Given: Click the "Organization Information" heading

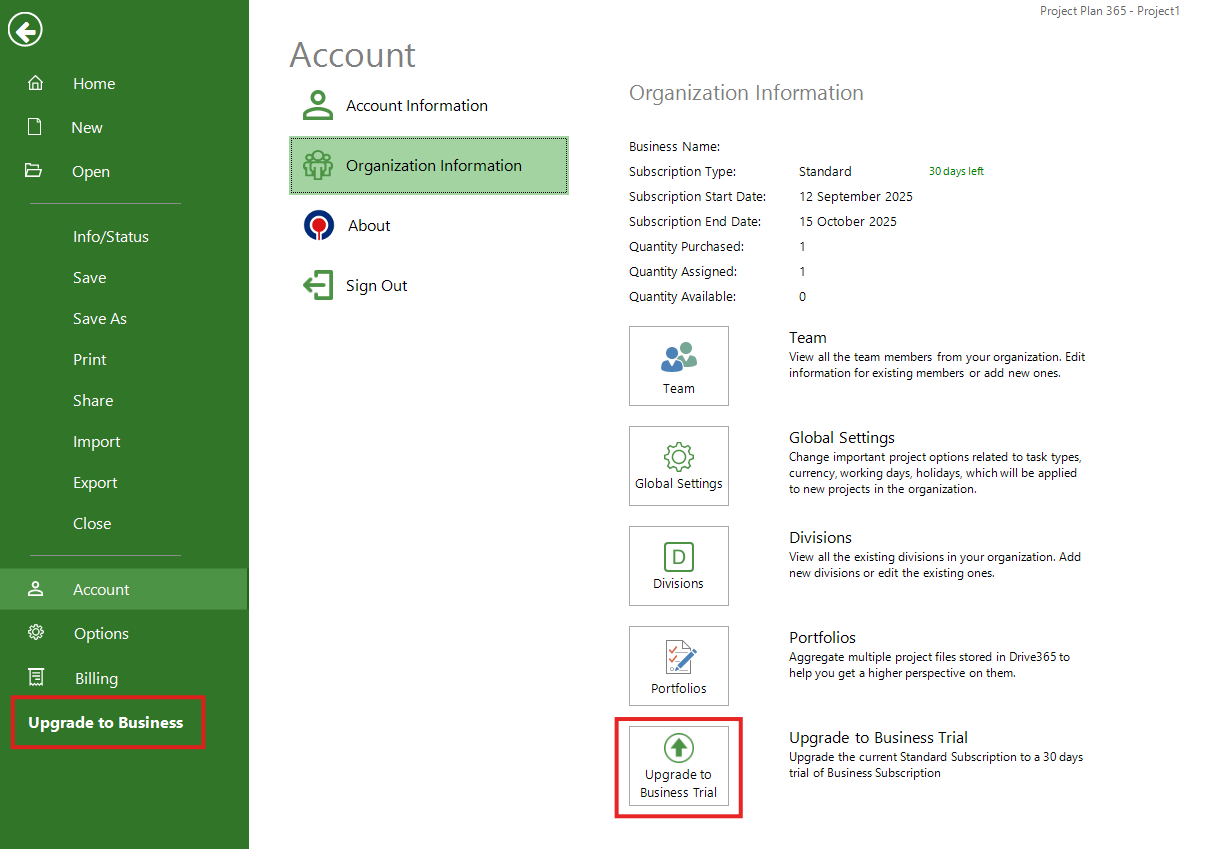Looking at the screenshot, I should click(746, 93).
